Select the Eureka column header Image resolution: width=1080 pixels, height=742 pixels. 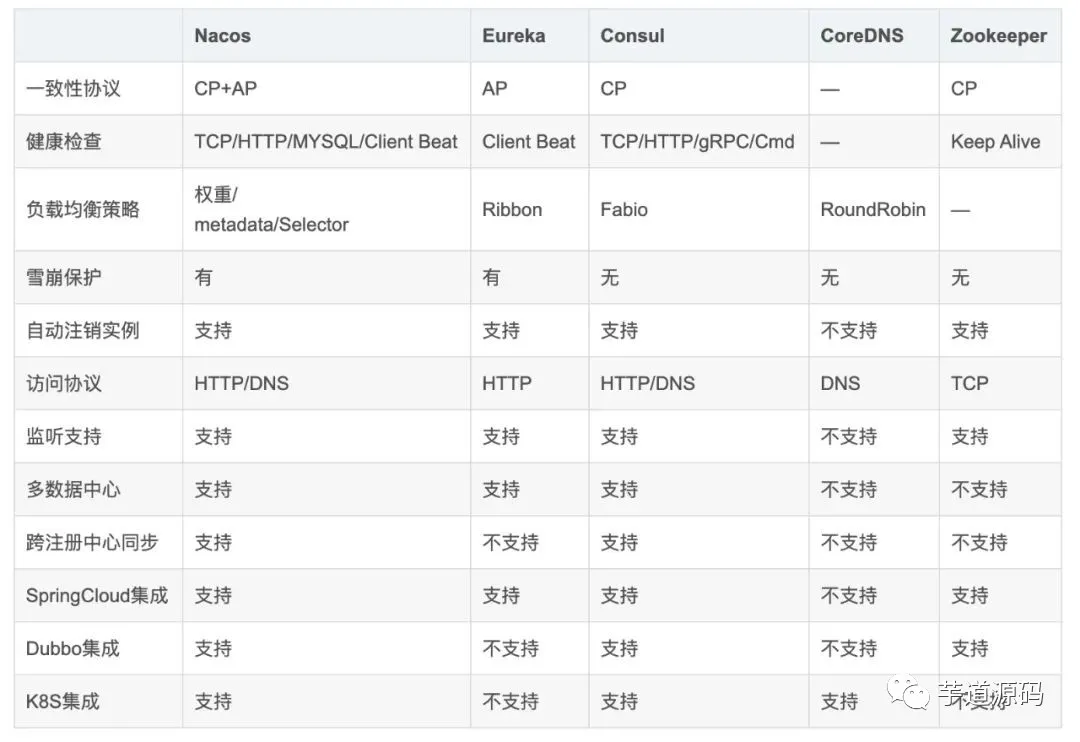(514, 36)
